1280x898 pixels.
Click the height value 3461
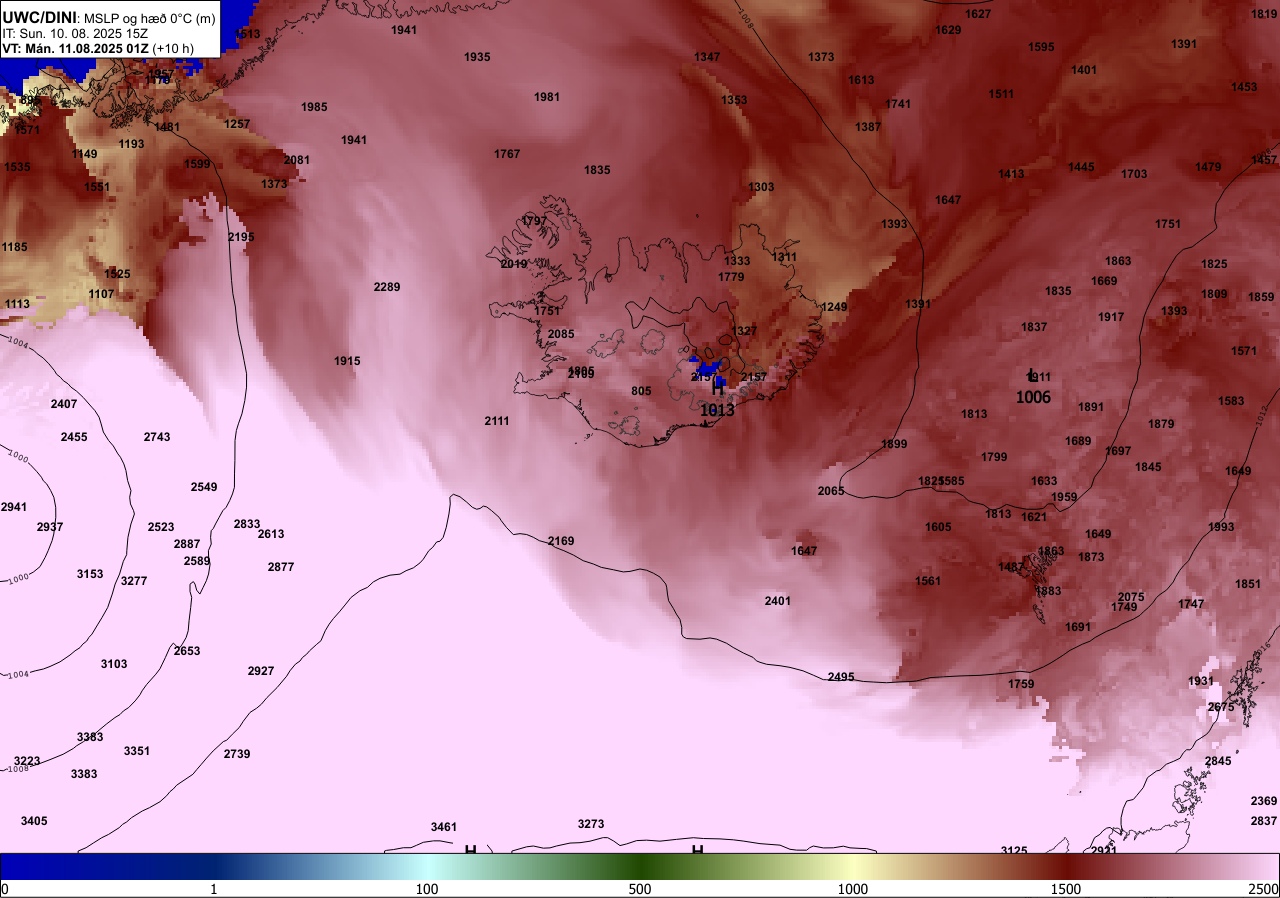coord(444,827)
